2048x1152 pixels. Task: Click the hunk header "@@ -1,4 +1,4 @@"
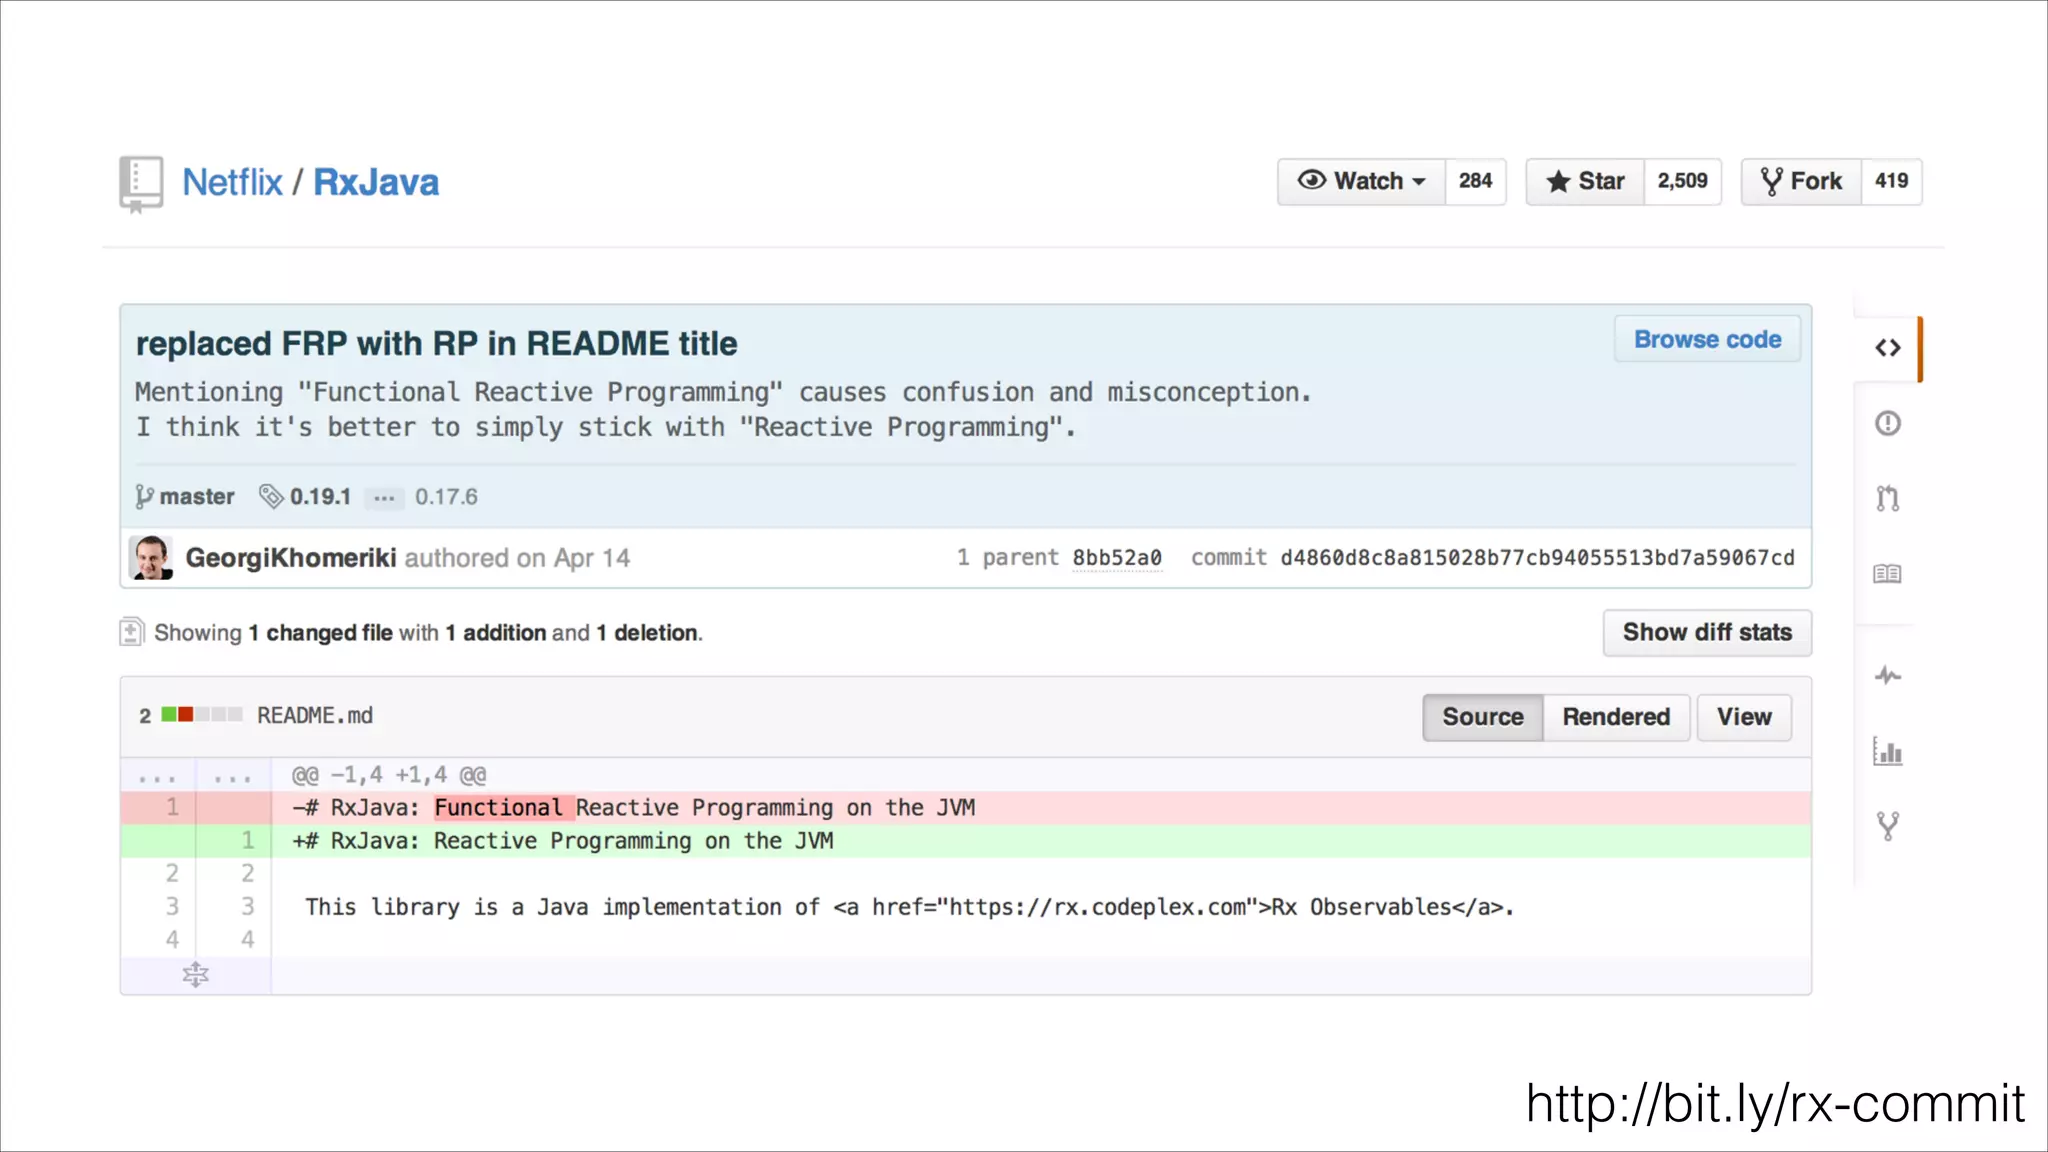click(x=389, y=775)
